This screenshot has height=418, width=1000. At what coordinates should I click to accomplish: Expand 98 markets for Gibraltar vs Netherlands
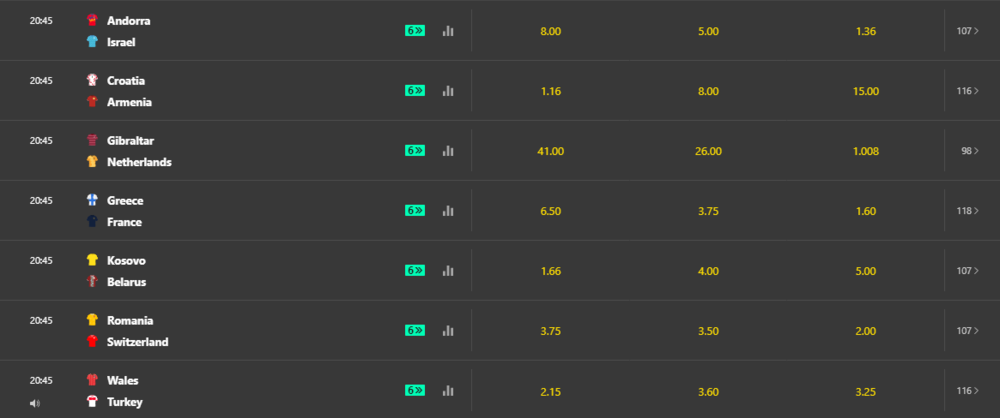(969, 151)
